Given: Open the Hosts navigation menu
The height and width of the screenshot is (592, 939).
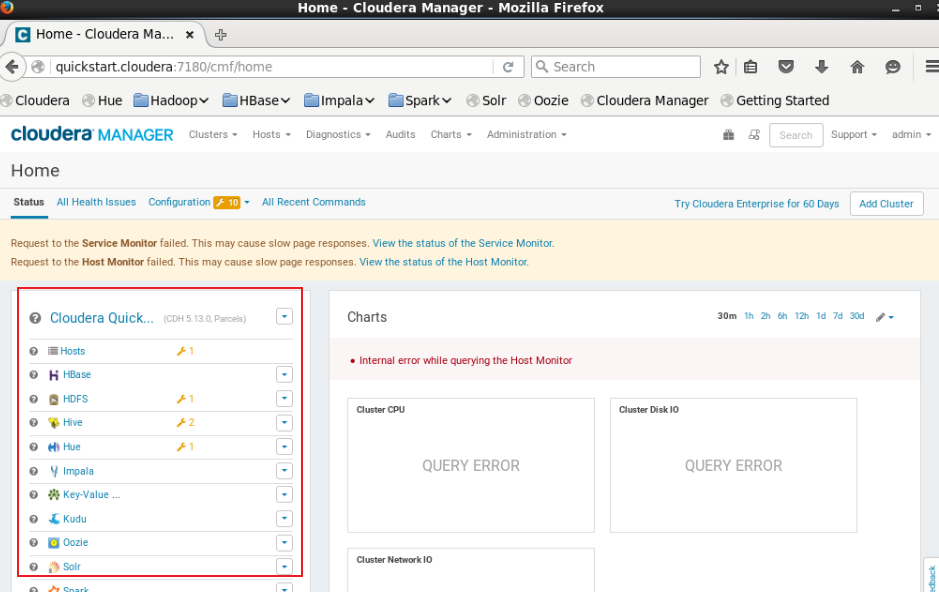Looking at the screenshot, I should [271, 135].
